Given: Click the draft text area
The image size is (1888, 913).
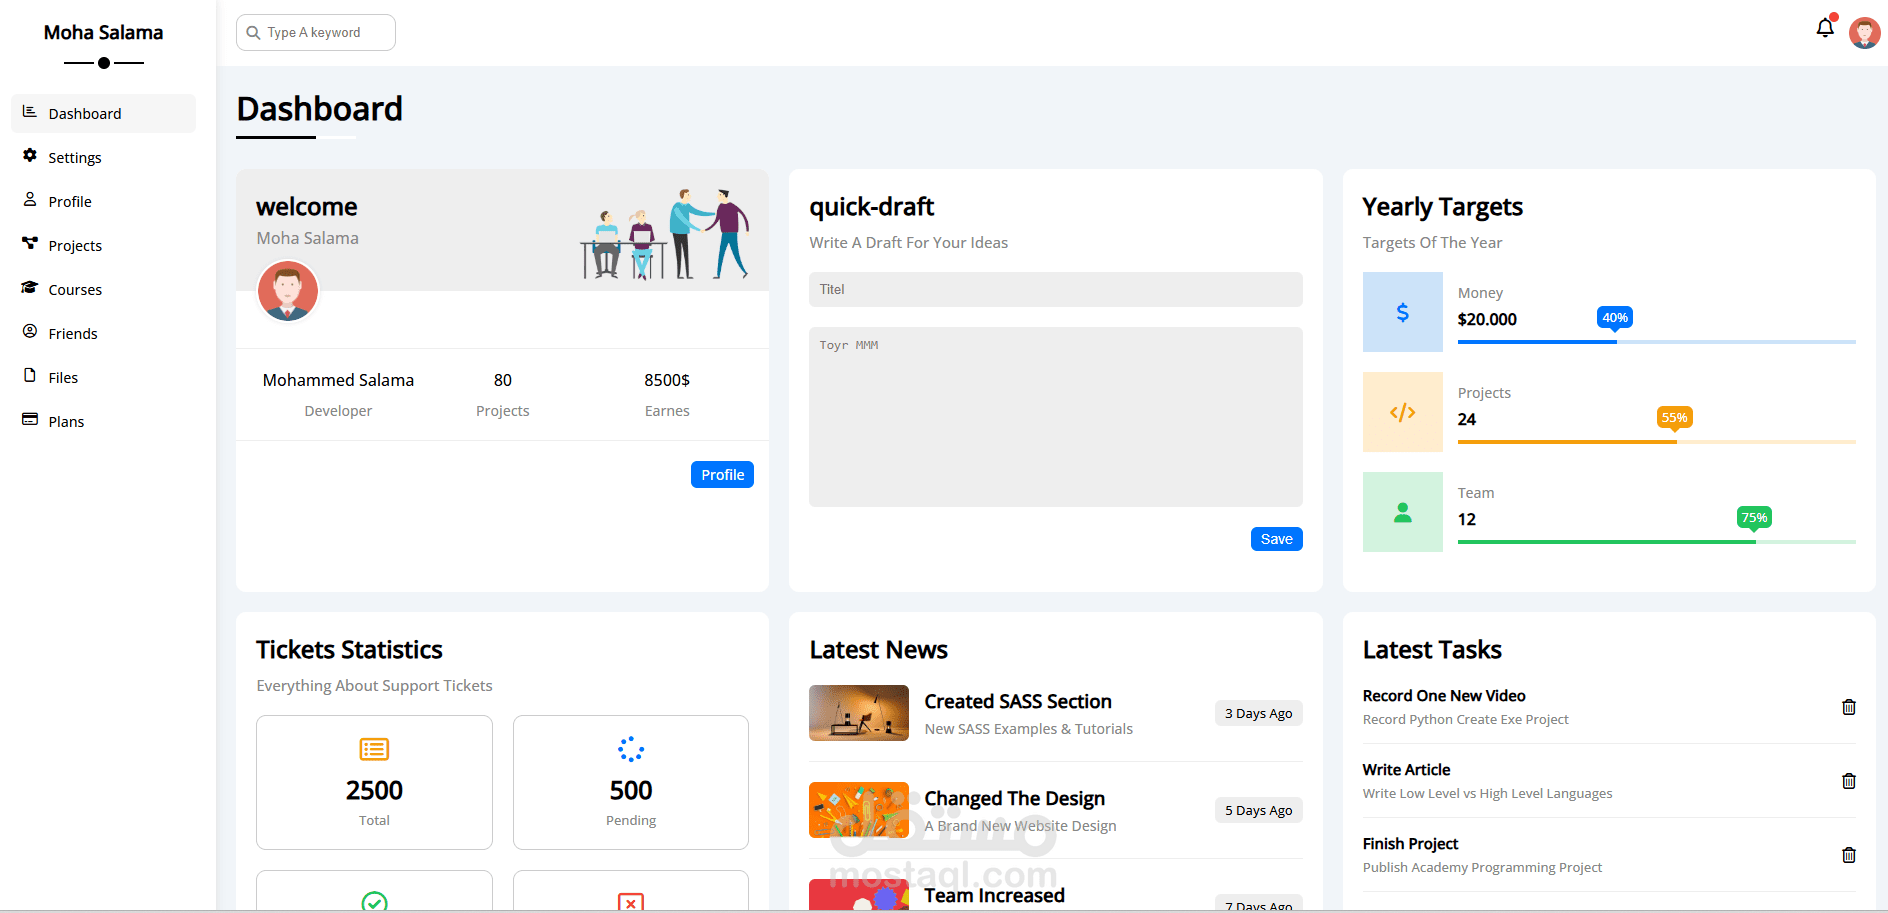Looking at the screenshot, I should 1056,417.
